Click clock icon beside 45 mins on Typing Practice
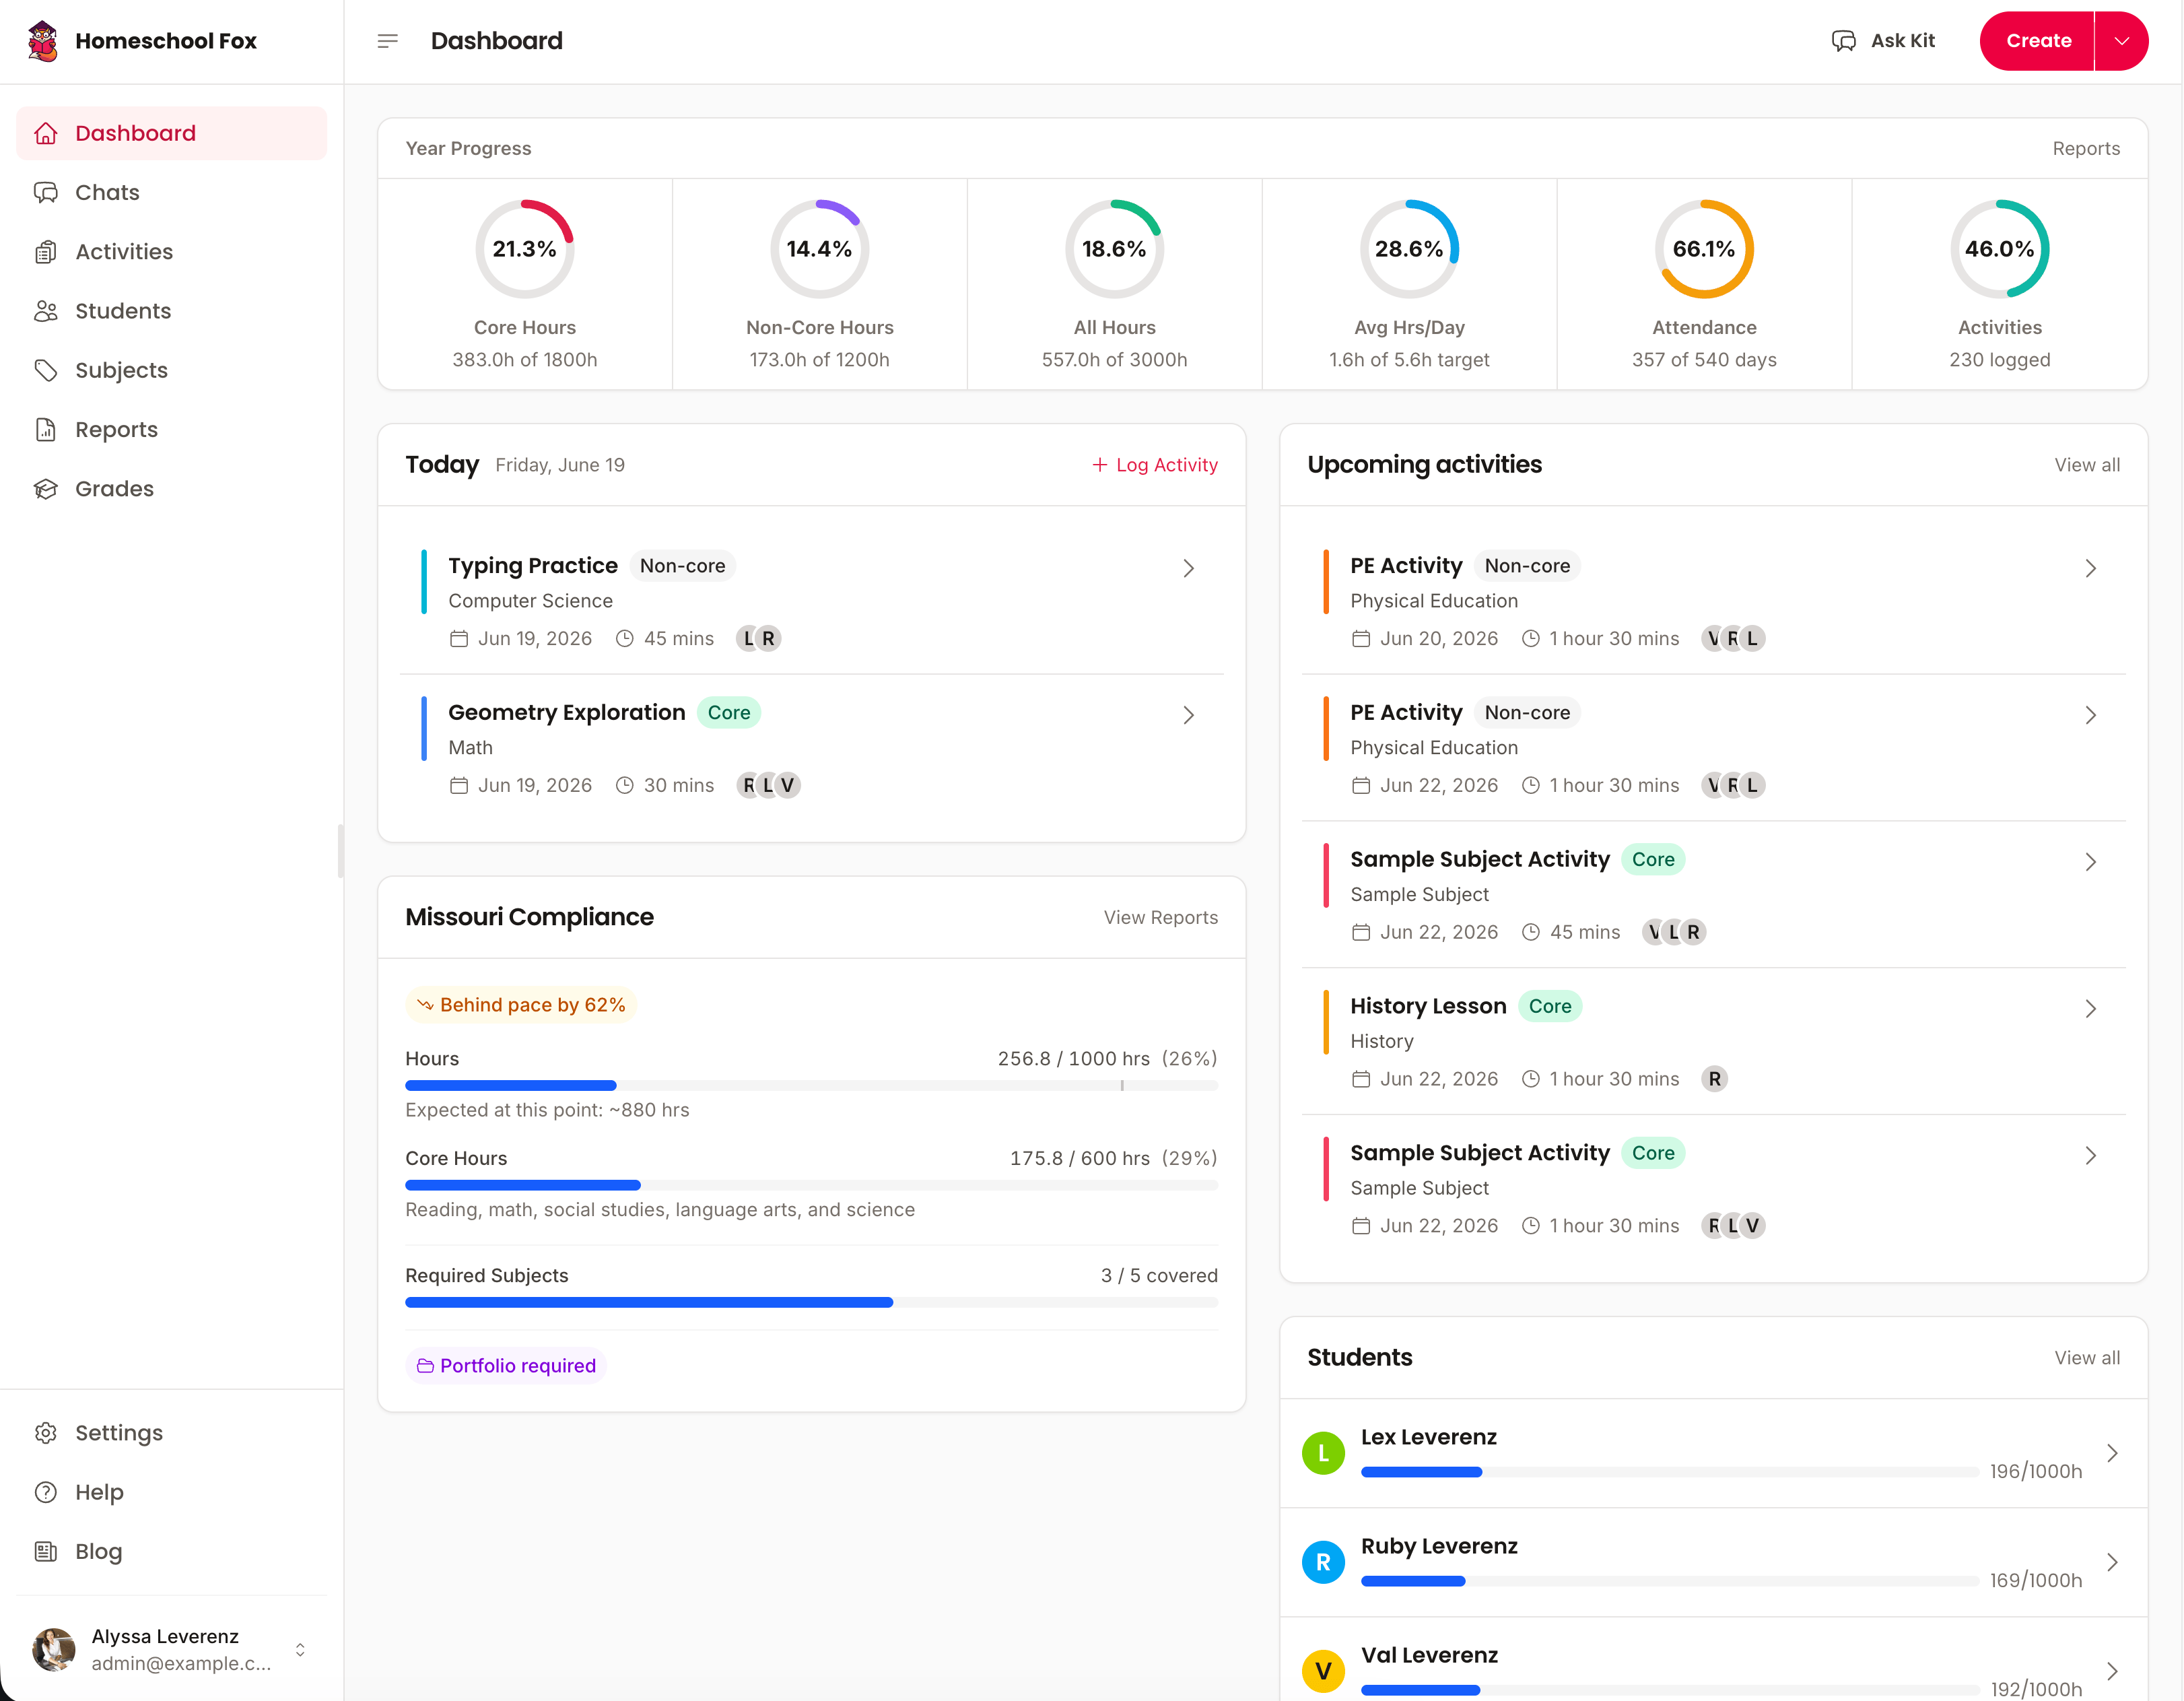 [x=625, y=639]
